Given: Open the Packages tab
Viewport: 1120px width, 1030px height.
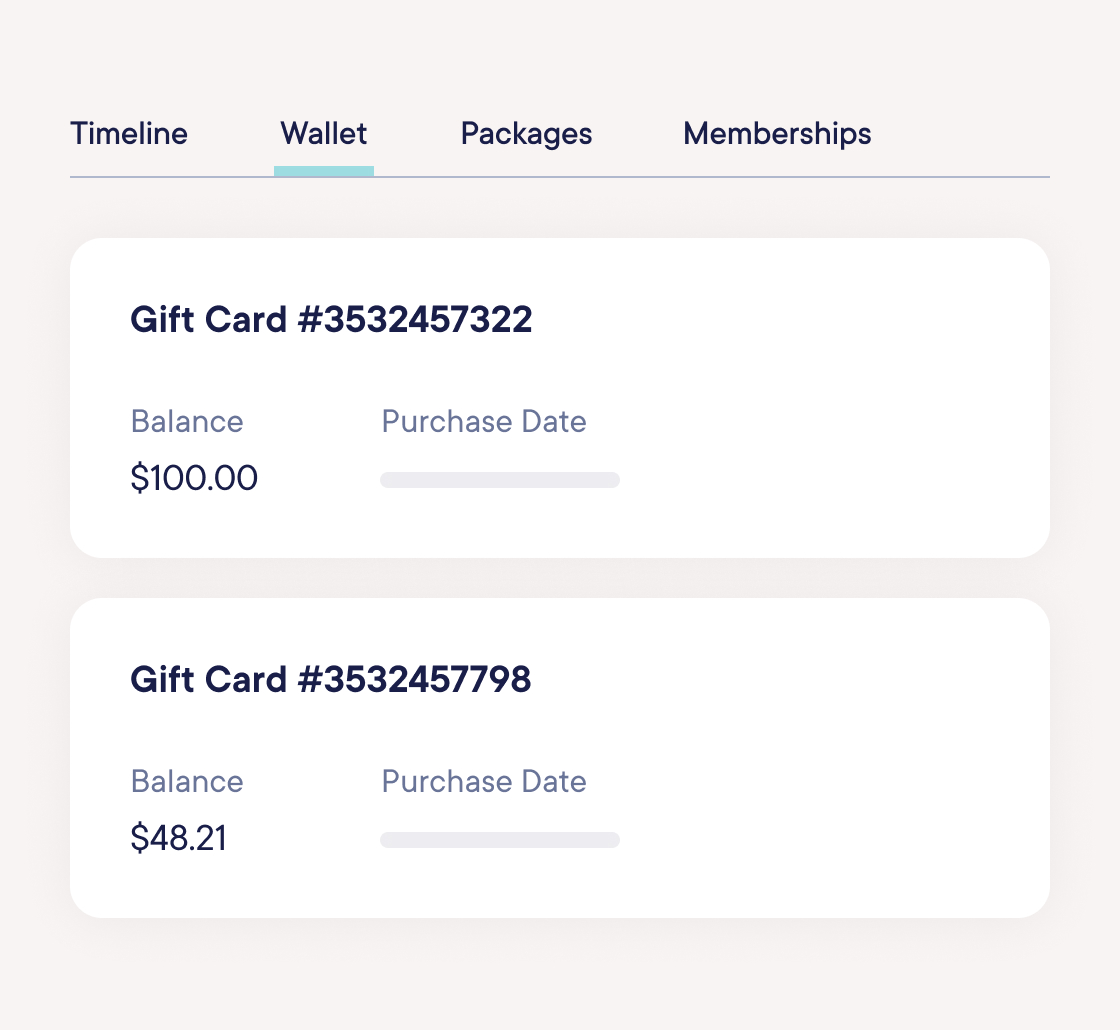Looking at the screenshot, I should click(x=526, y=133).
